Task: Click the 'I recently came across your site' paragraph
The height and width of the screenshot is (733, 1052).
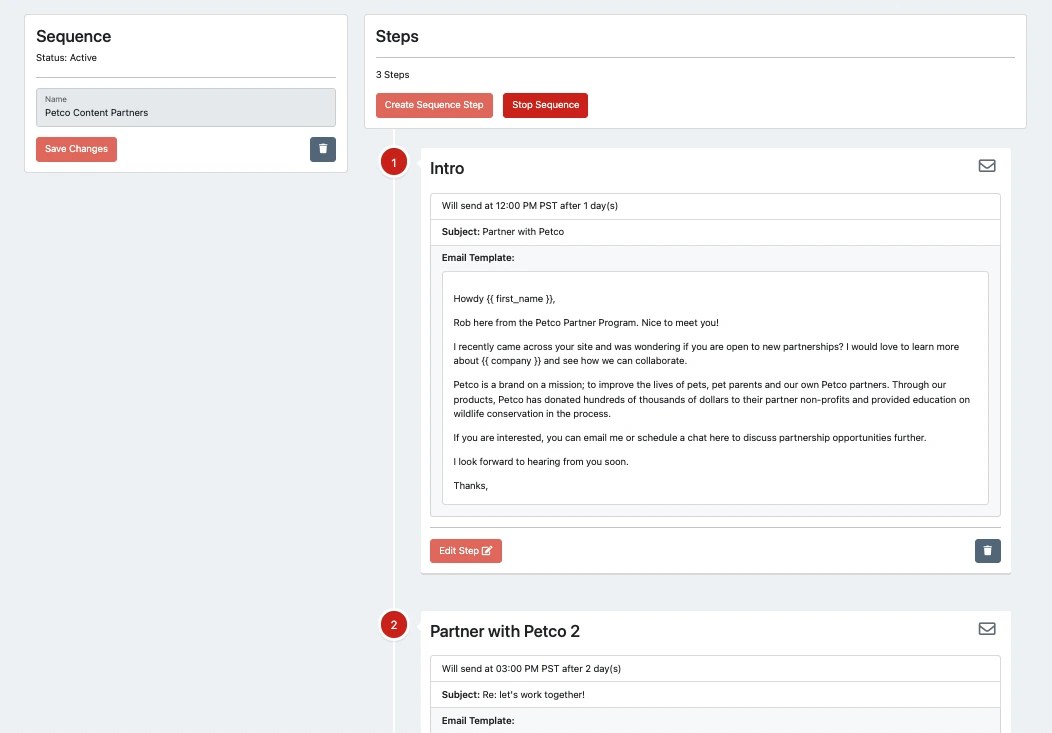Action: tap(706, 353)
